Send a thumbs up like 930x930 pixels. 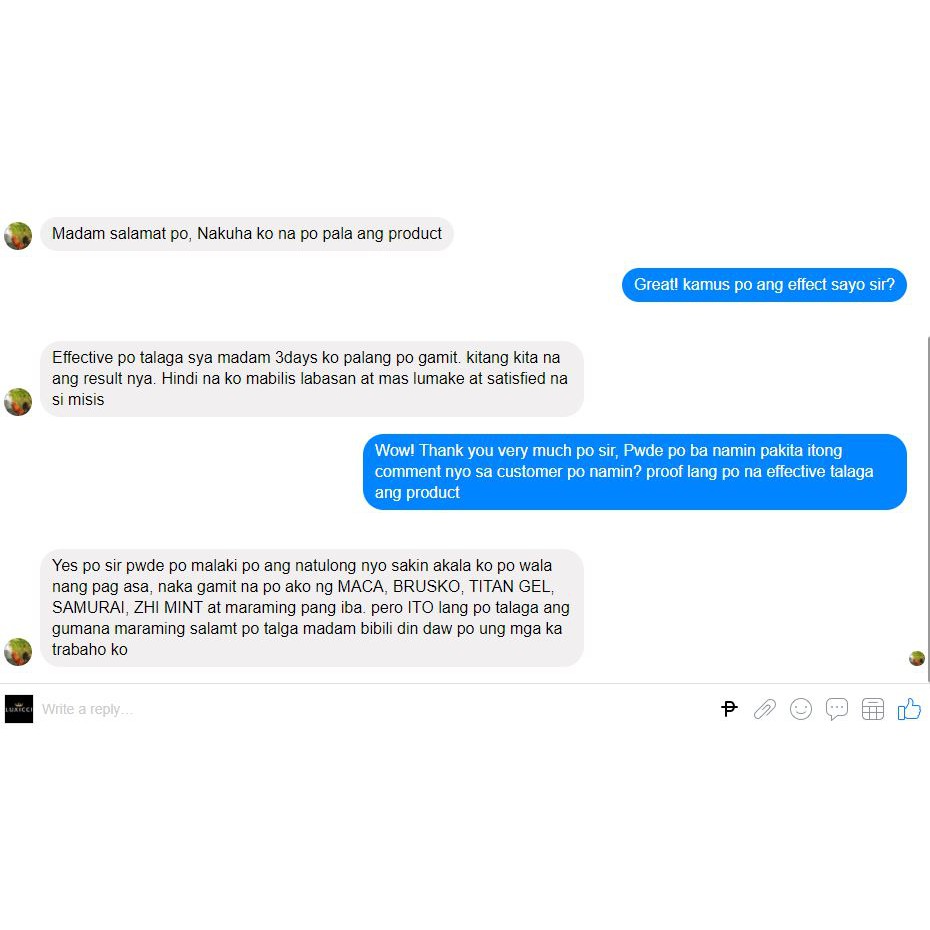pos(909,708)
